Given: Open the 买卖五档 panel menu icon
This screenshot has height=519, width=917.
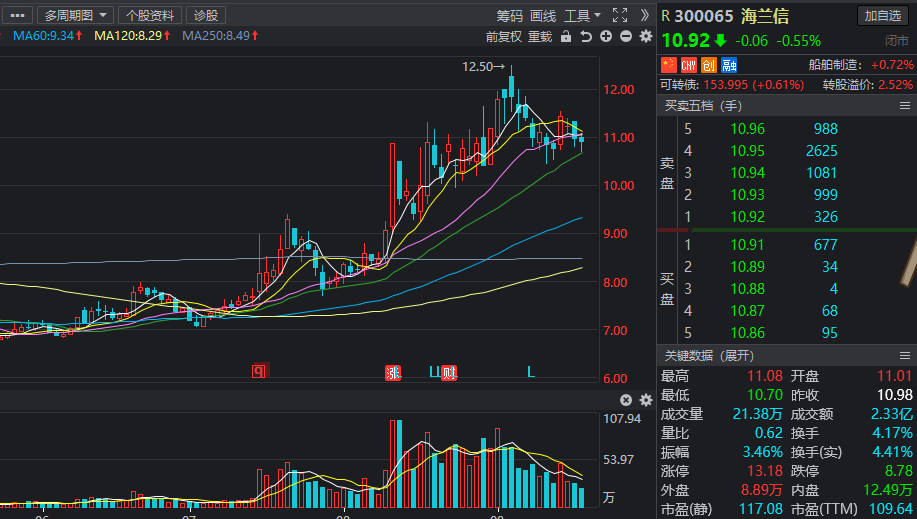Looking at the screenshot, I should [x=905, y=106].
